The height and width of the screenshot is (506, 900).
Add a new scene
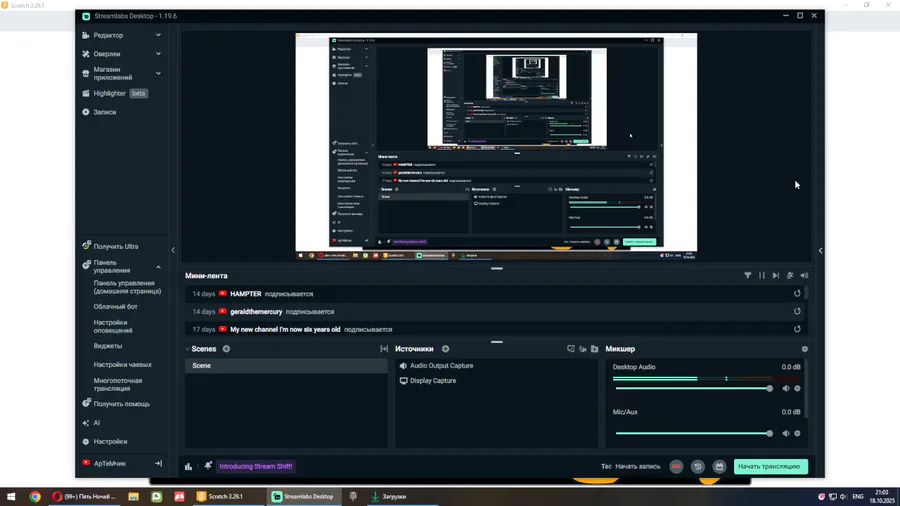pyautogui.click(x=226, y=349)
